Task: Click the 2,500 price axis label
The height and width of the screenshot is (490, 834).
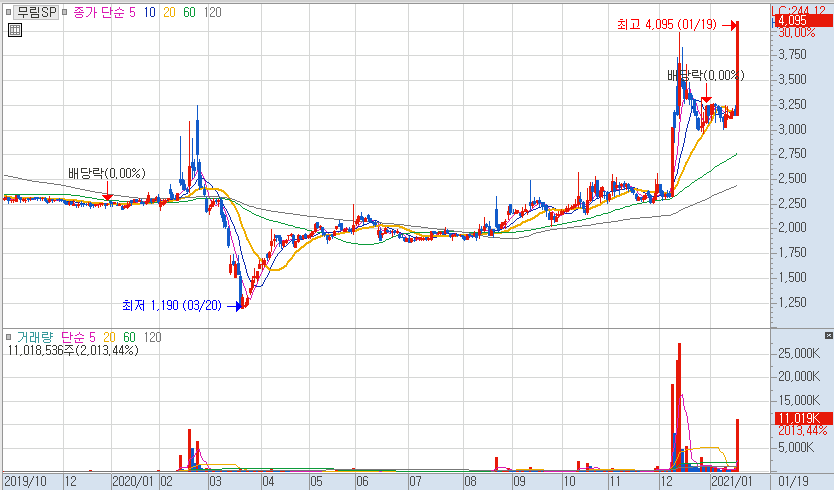Action: (x=793, y=178)
